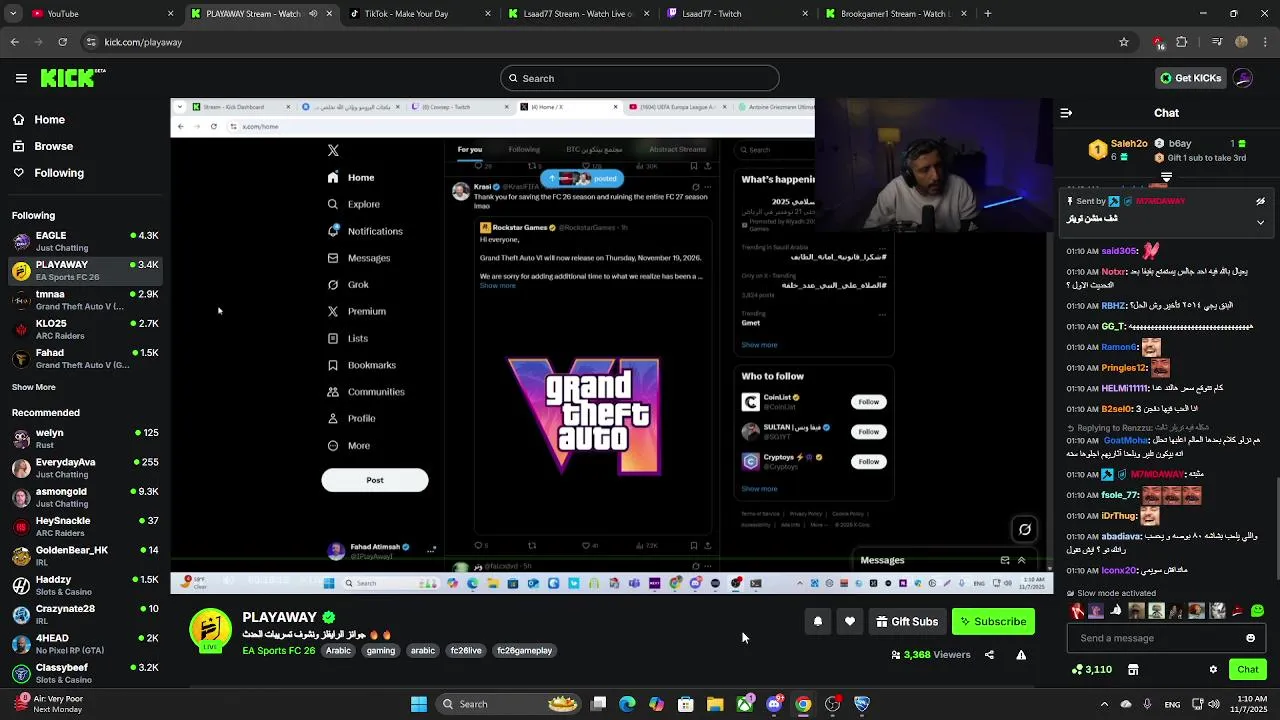Open welyn's Rust stream in Recommended
The width and height of the screenshot is (1280, 720).
tap(85, 439)
